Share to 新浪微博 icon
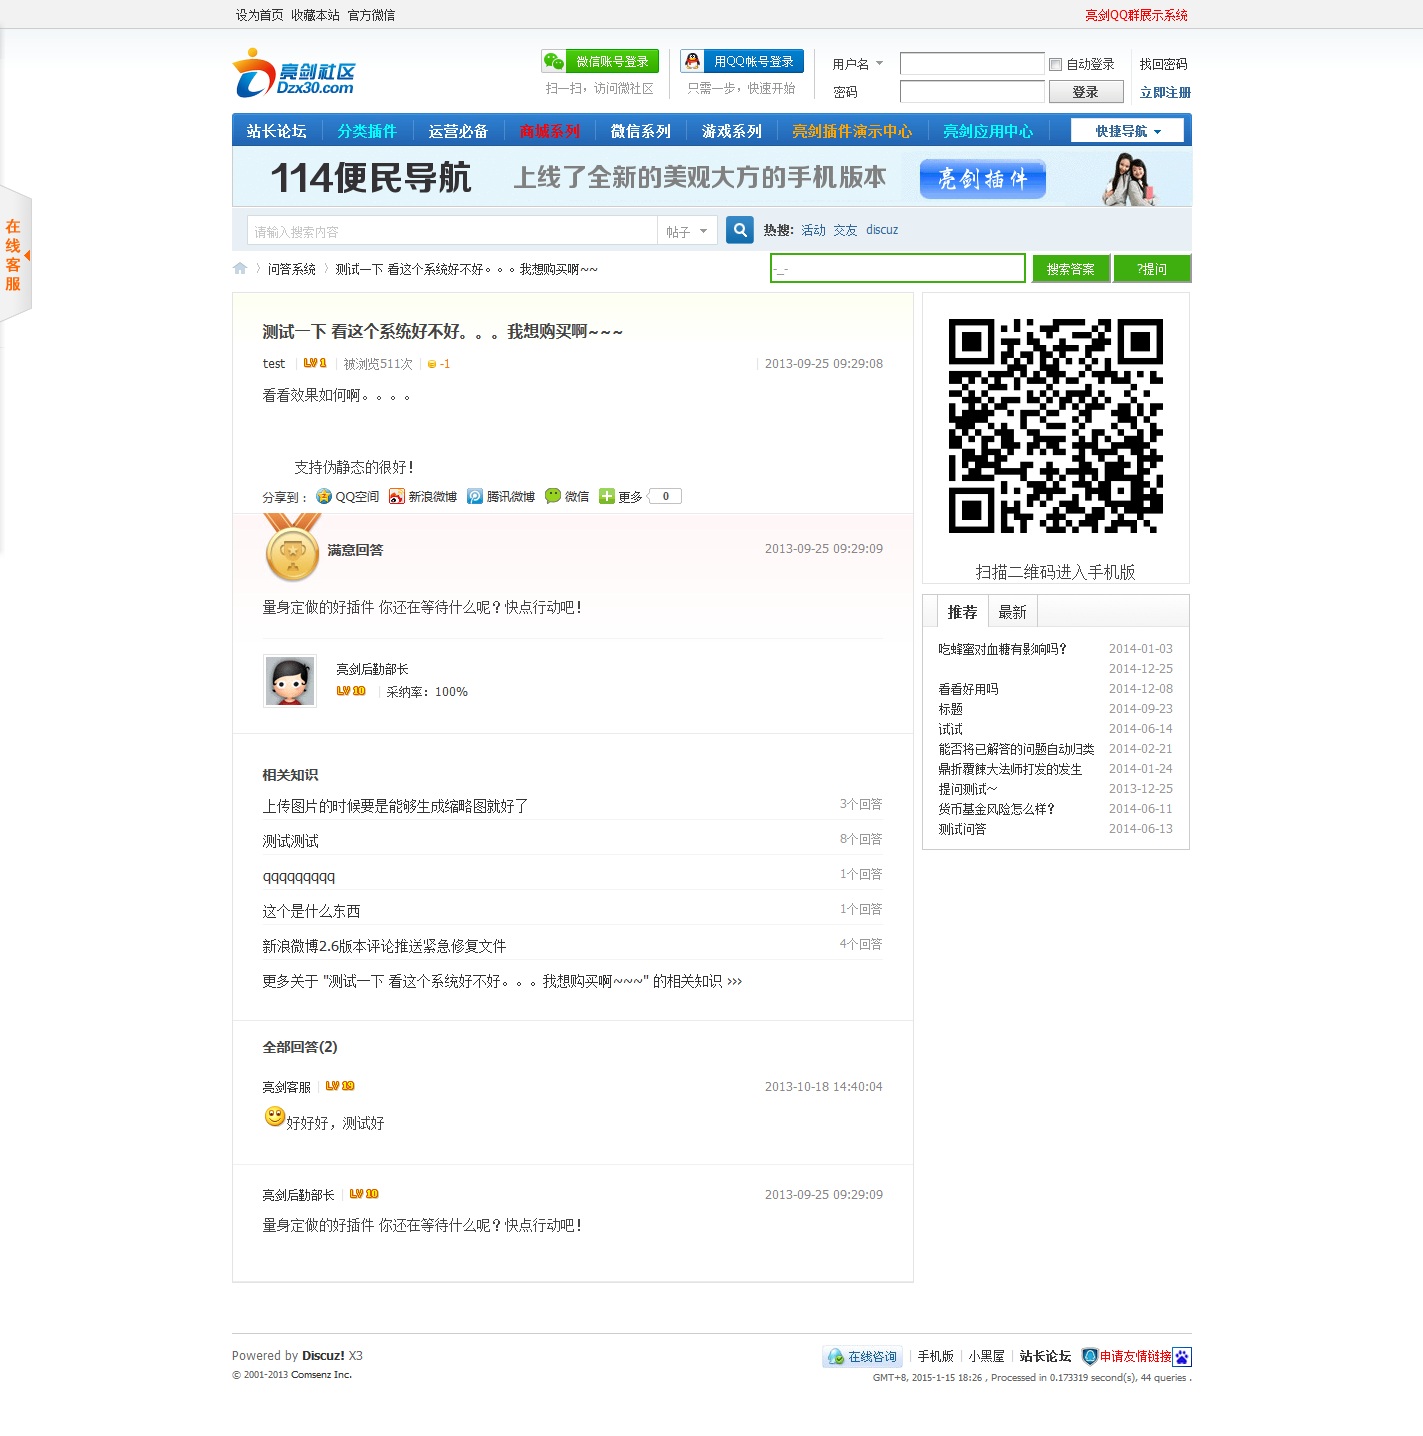Screen dimensions: 1423x1436 397,496
